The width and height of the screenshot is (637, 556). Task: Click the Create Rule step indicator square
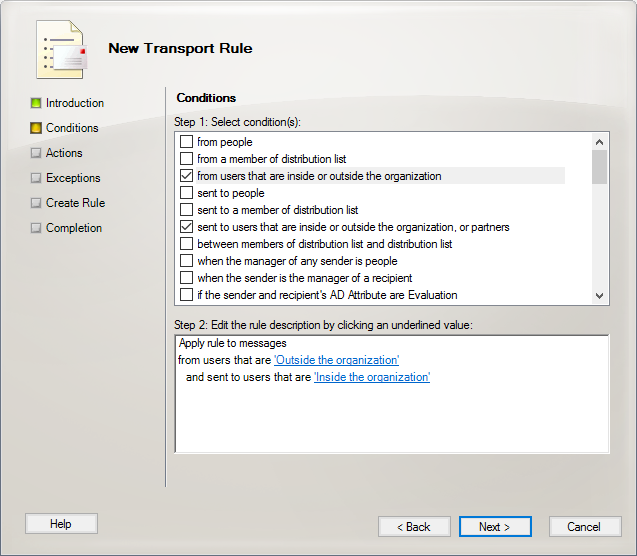point(36,203)
